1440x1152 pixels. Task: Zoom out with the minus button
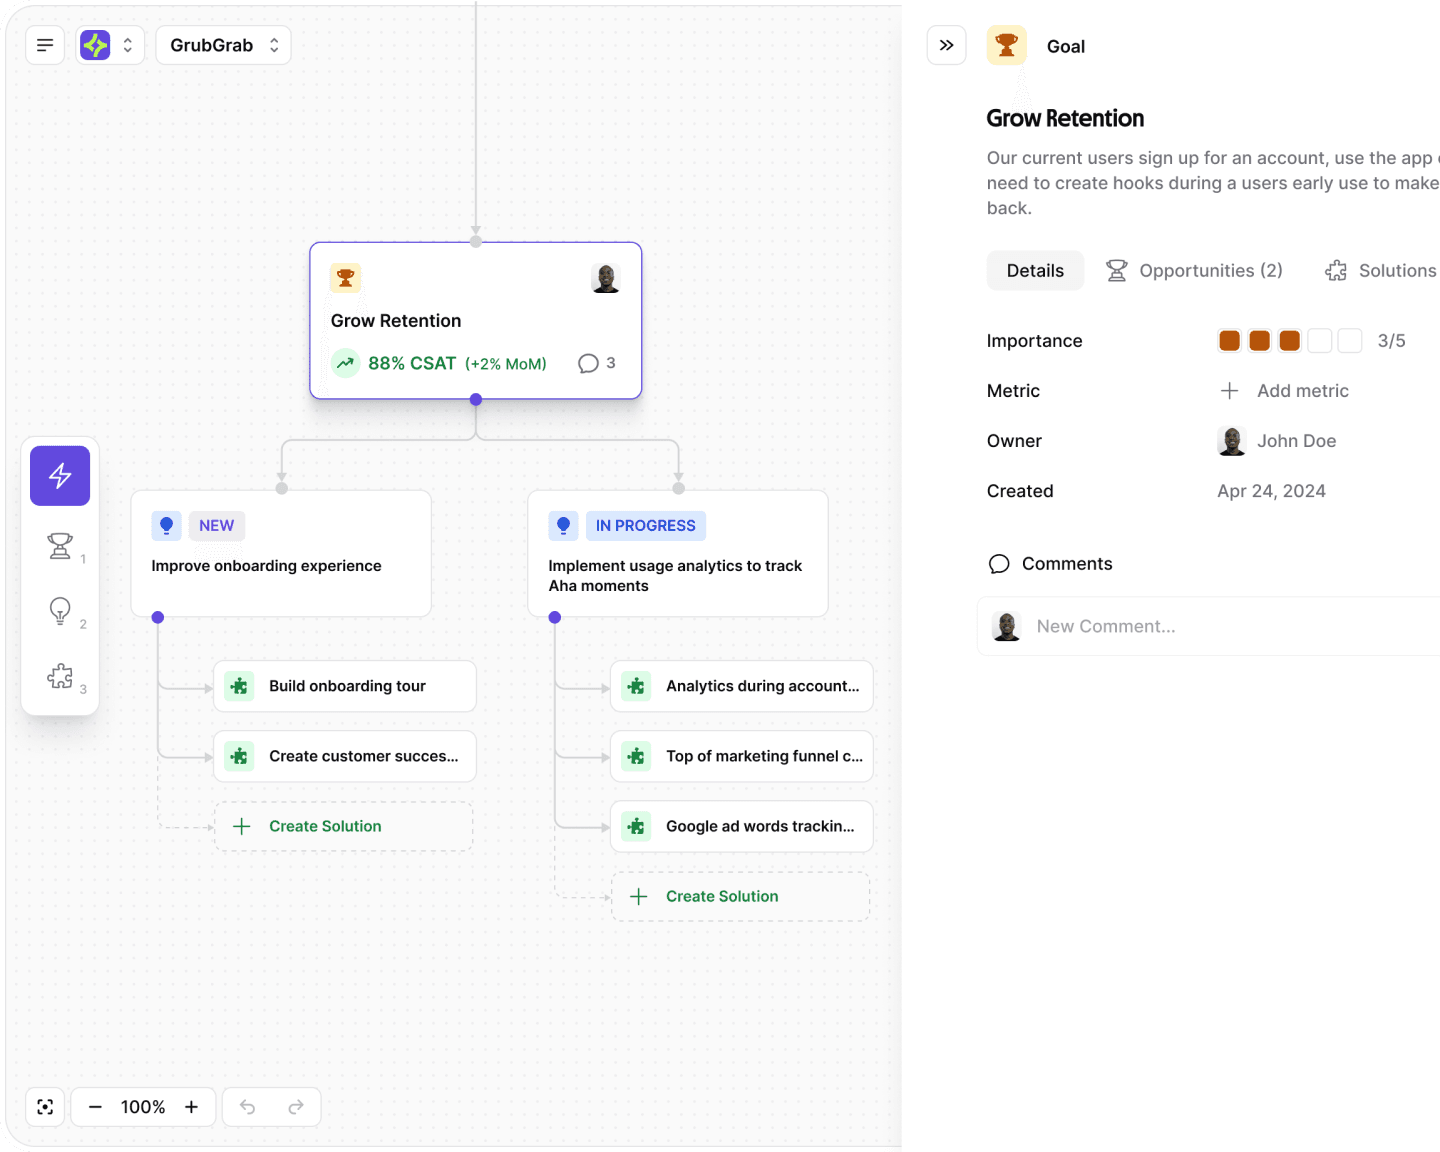pos(95,1107)
